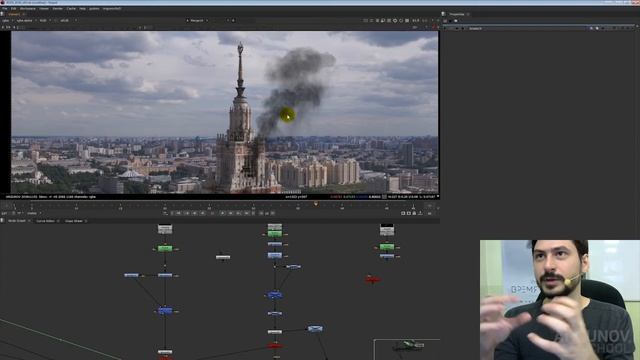Open the File menu

tap(4, 8)
